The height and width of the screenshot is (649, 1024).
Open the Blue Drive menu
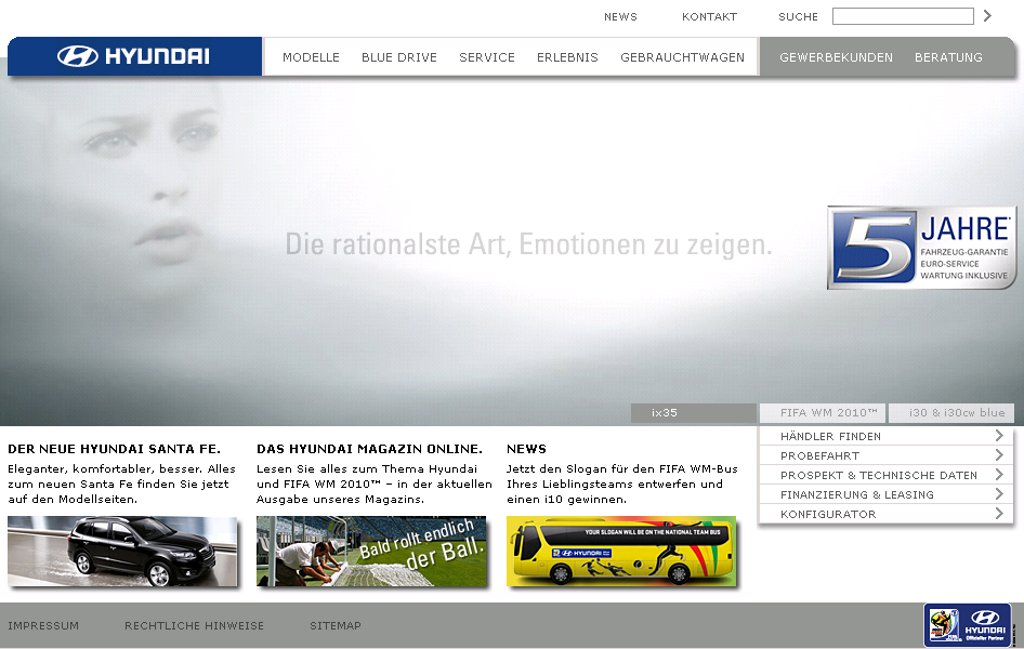tap(399, 57)
